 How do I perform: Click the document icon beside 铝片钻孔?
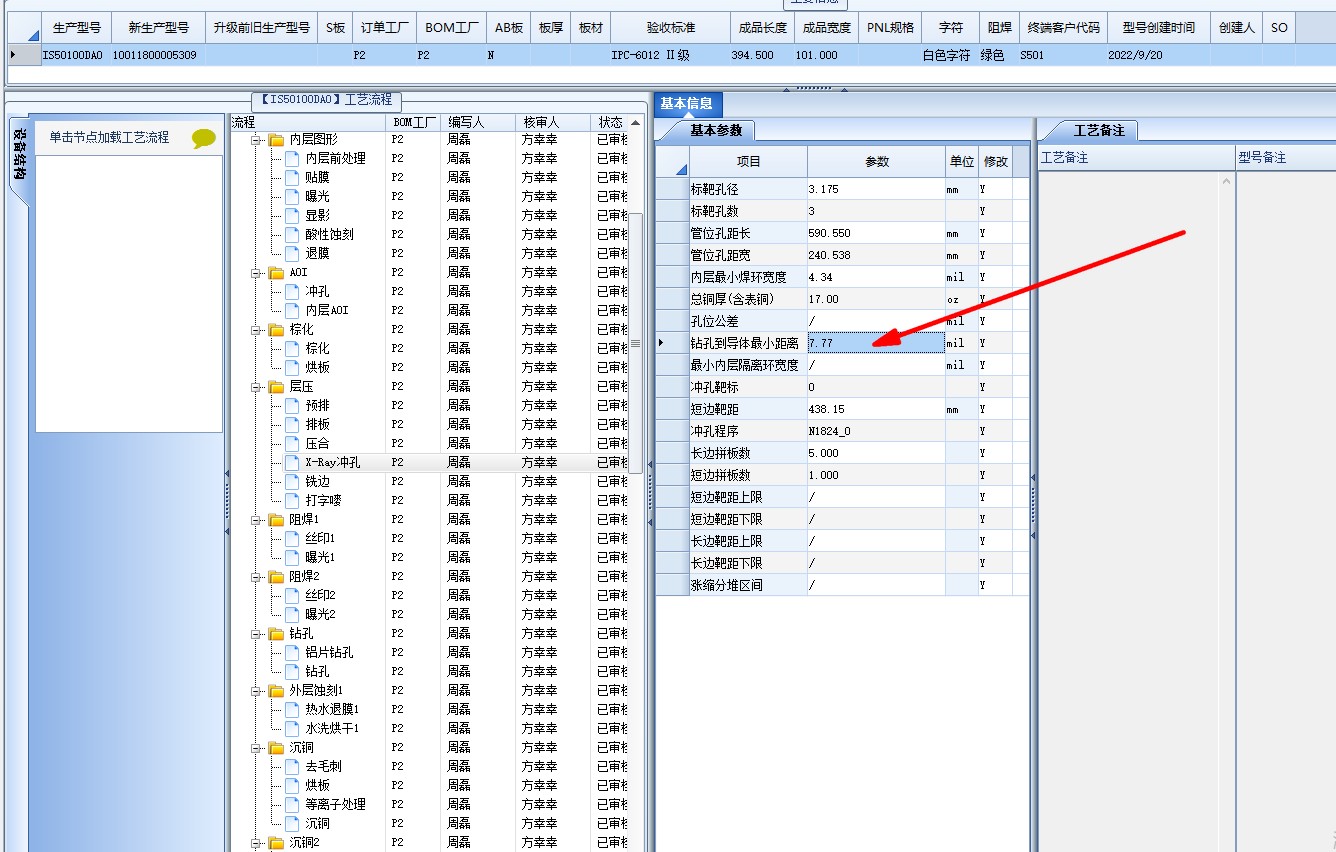click(x=292, y=652)
